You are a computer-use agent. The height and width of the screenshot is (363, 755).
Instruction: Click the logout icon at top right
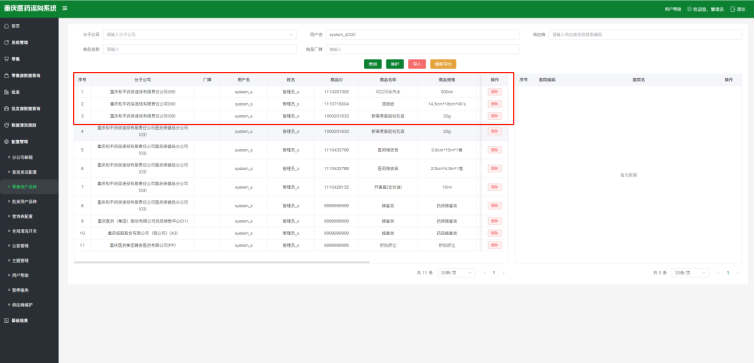(x=733, y=9)
